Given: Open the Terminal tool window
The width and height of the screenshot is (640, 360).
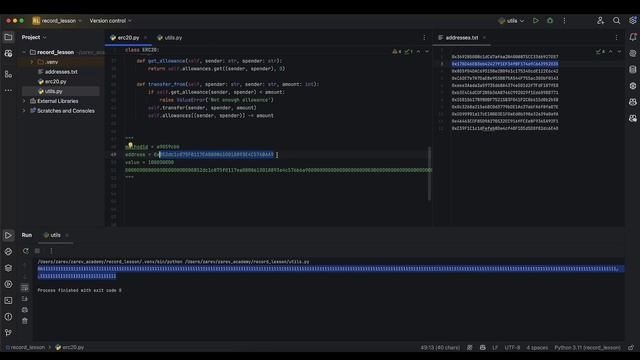Looking at the screenshot, I should pyautogui.click(x=8, y=300).
